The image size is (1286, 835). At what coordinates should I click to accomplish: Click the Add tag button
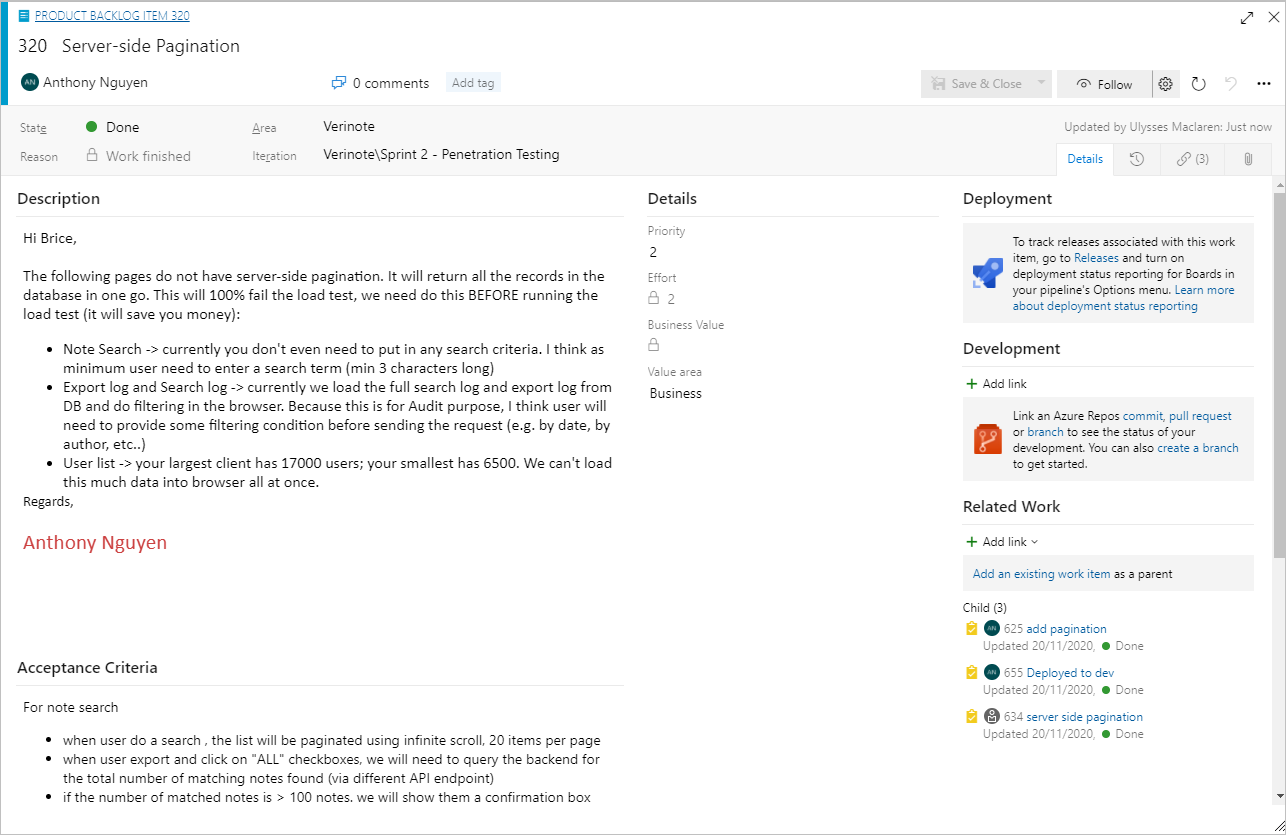click(x=473, y=83)
